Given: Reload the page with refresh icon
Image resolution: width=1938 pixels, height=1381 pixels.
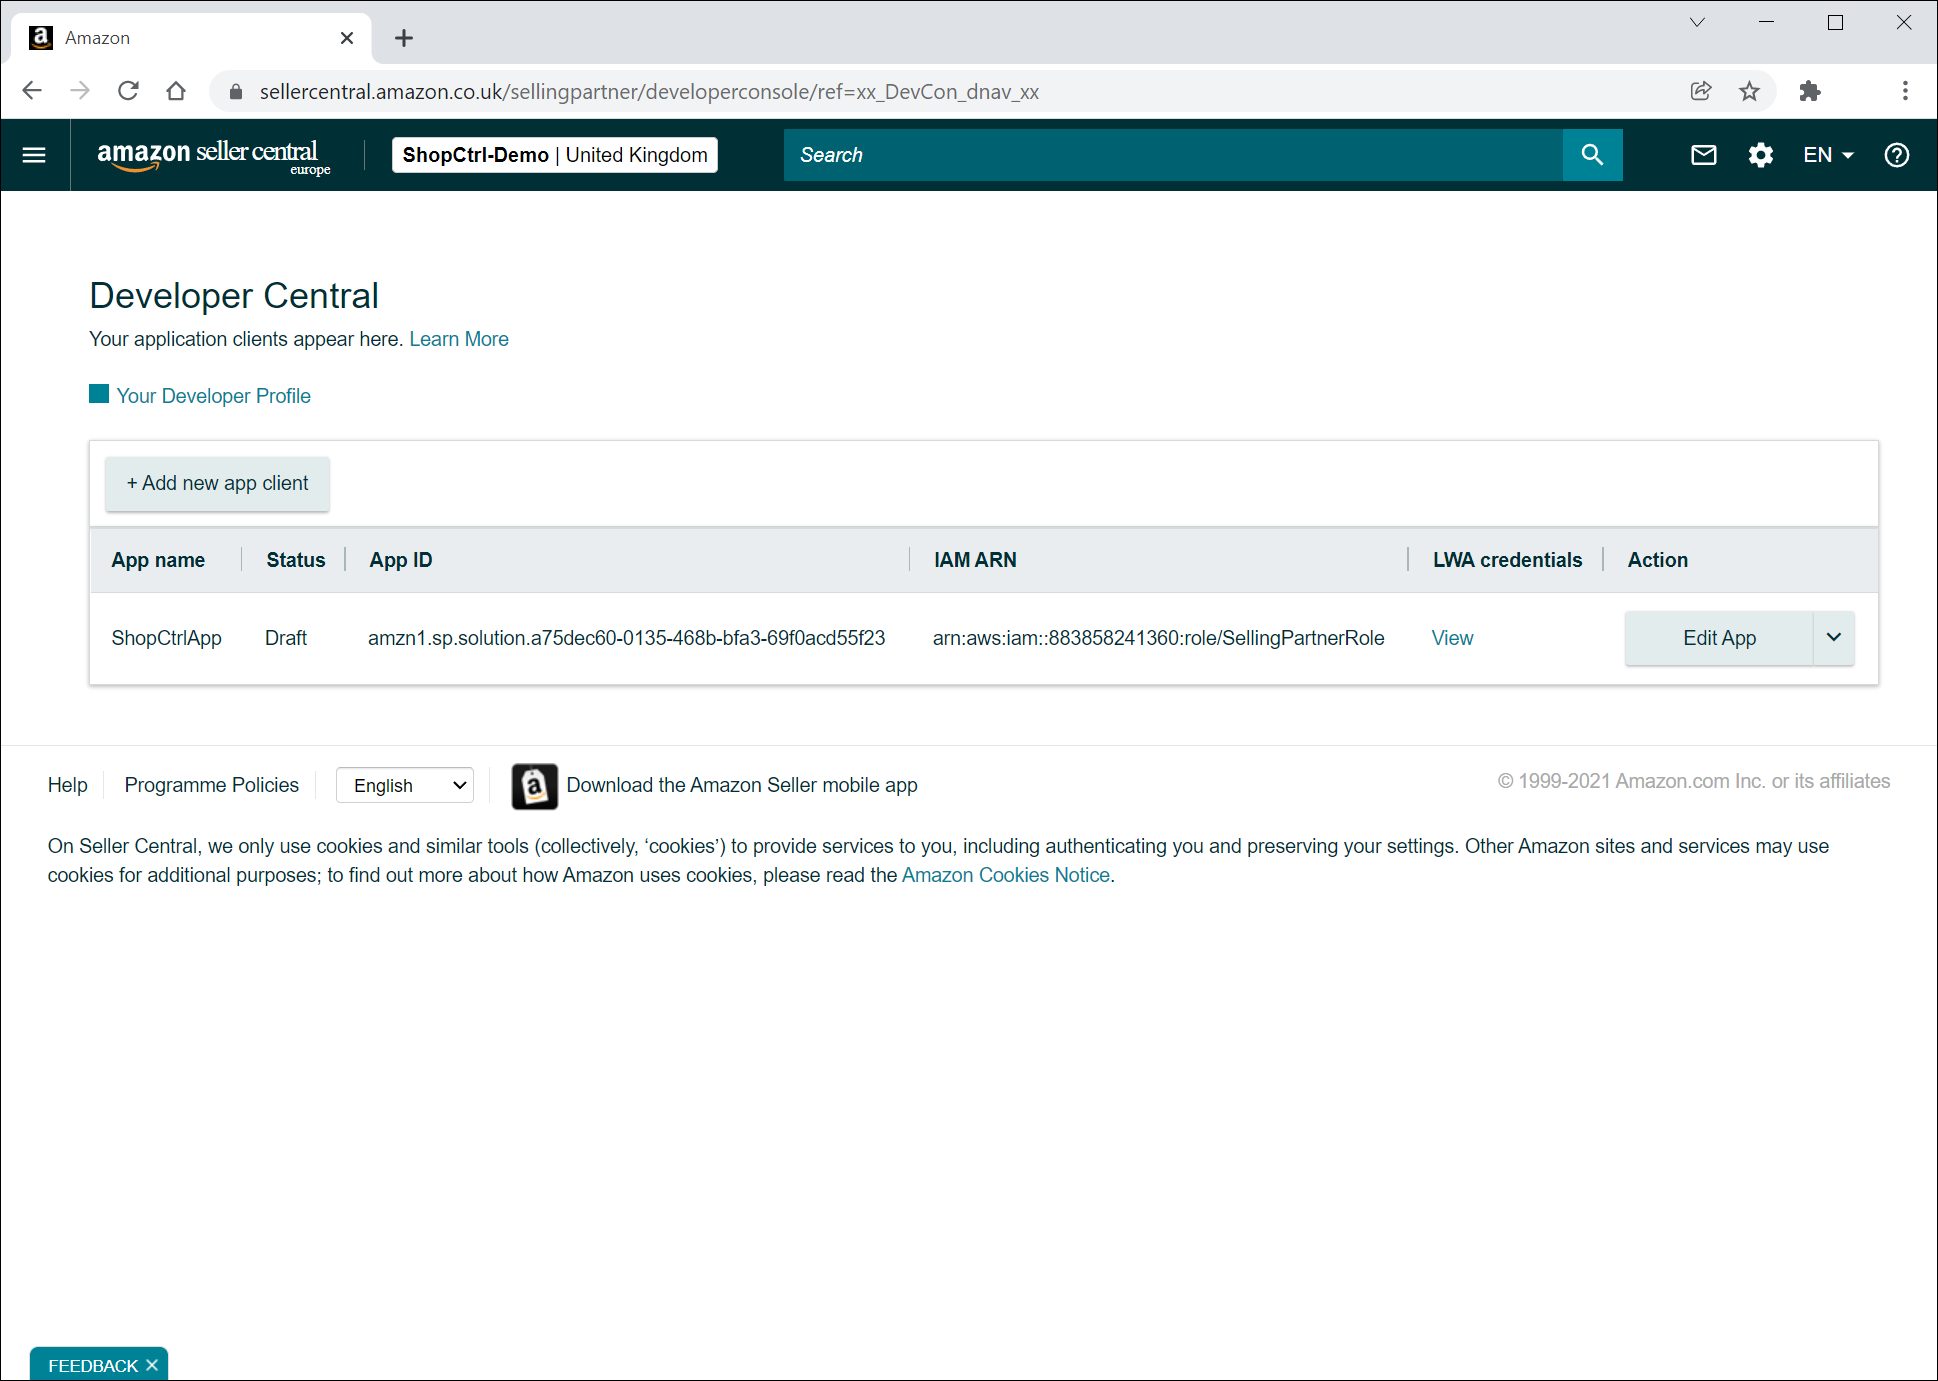Looking at the screenshot, I should [x=128, y=91].
